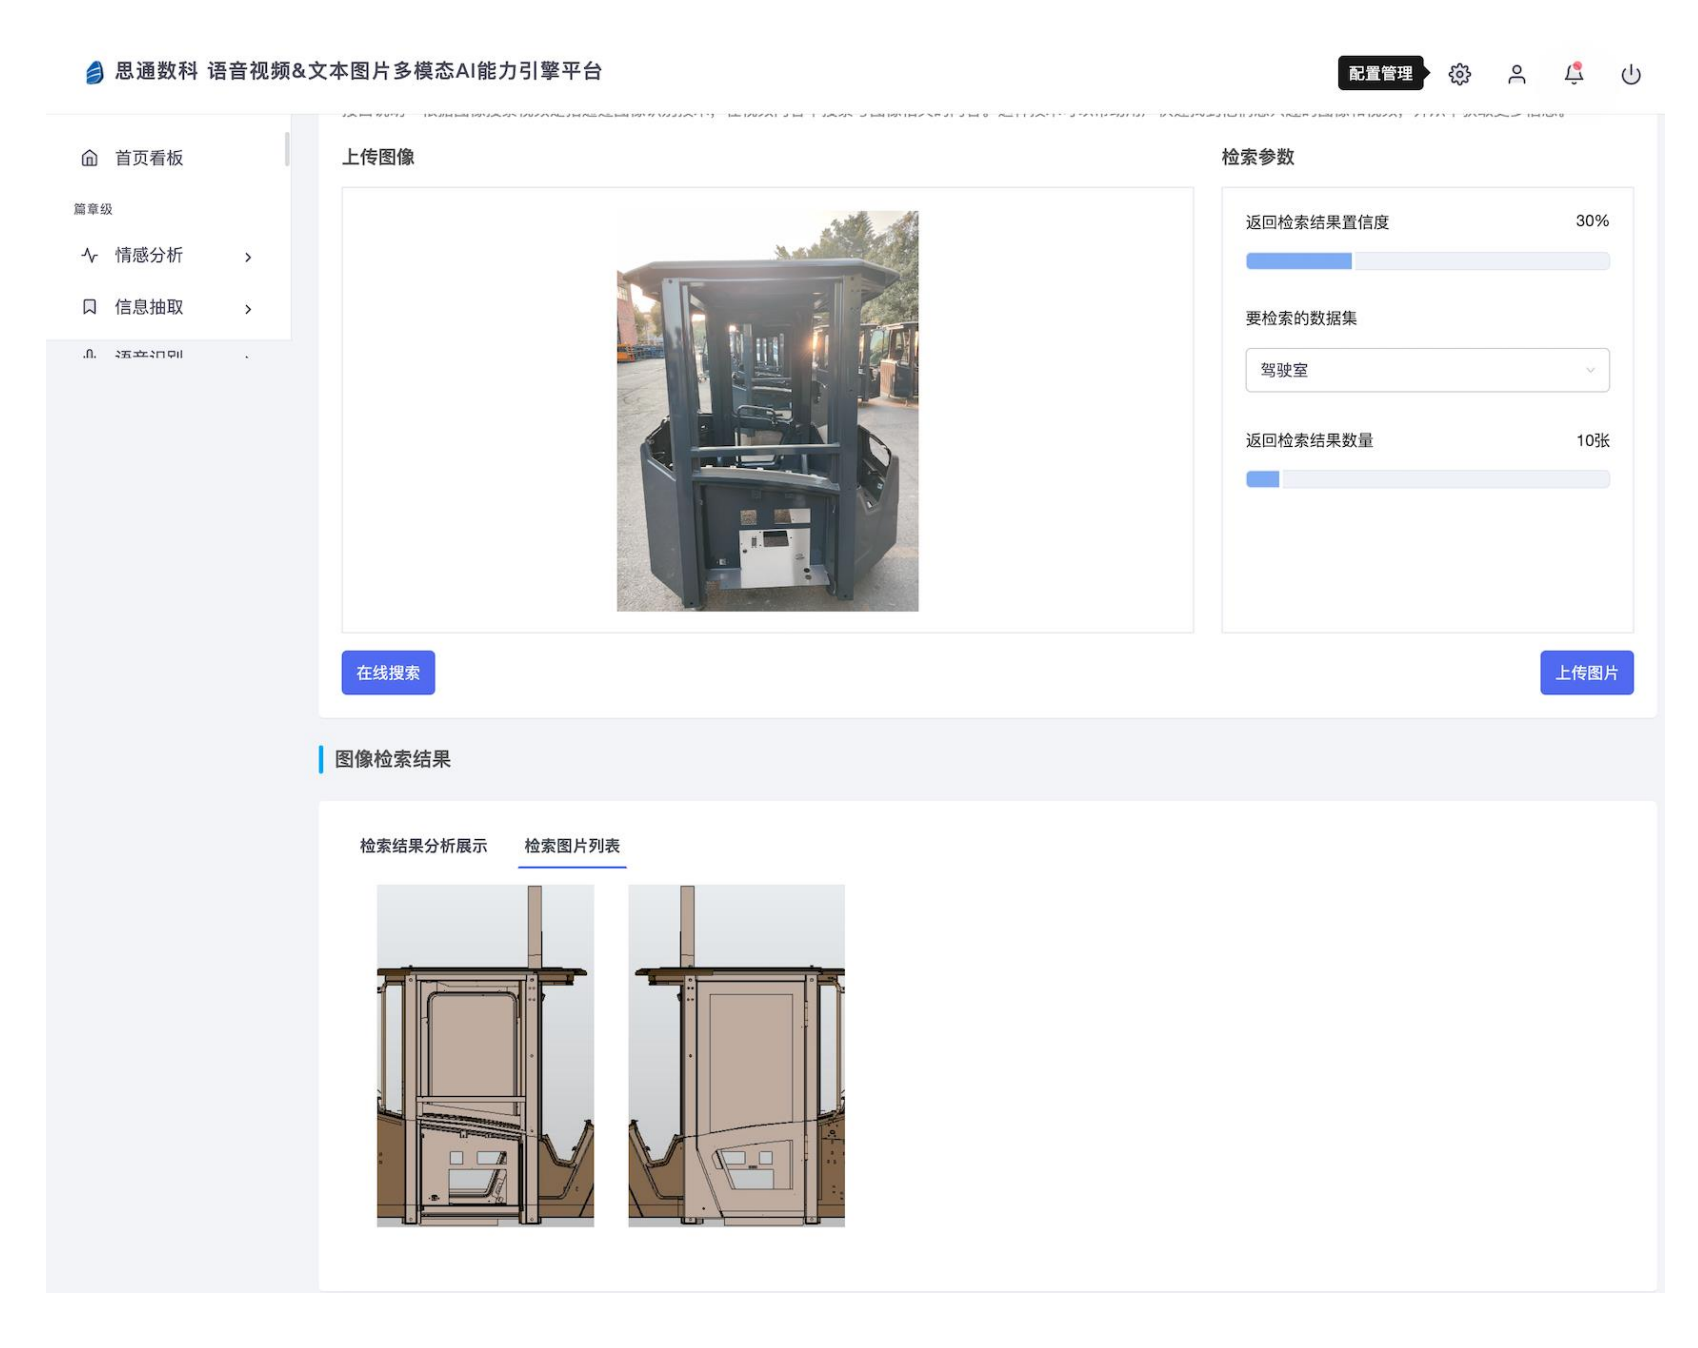Select the 首页看板 home dashboard icon
Screen dimensions: 1698x1348
tap(88, 157)
